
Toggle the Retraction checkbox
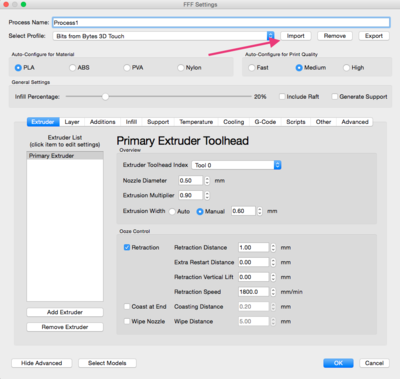[x=127, y=247]
